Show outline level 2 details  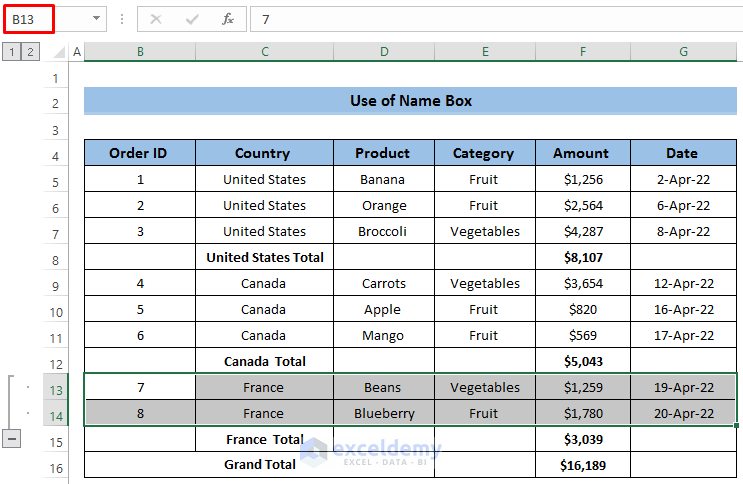30,52
